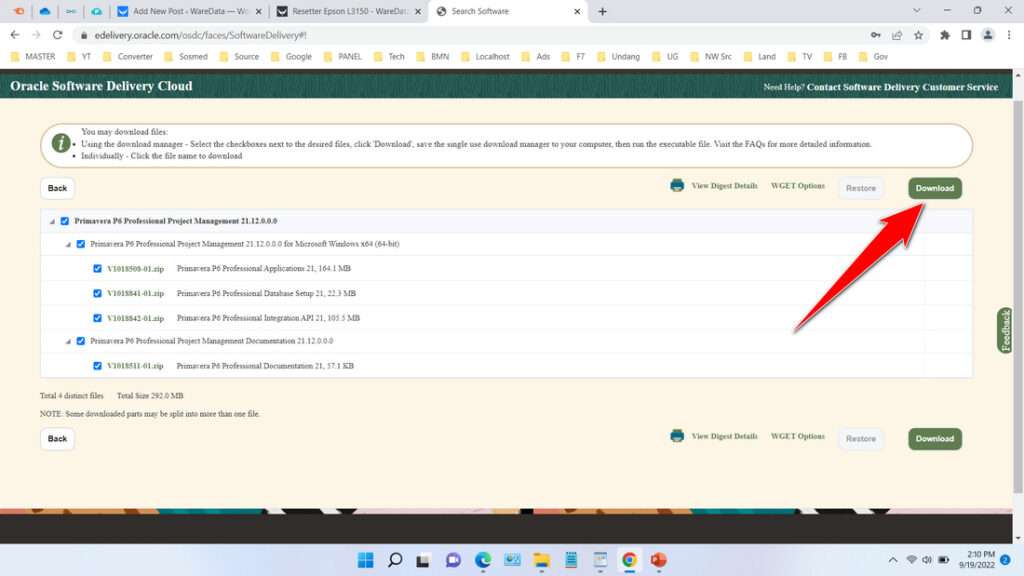Collapse the Project Management Documentation group
This screenshot has width=1024, height=576.
point(68,342)
